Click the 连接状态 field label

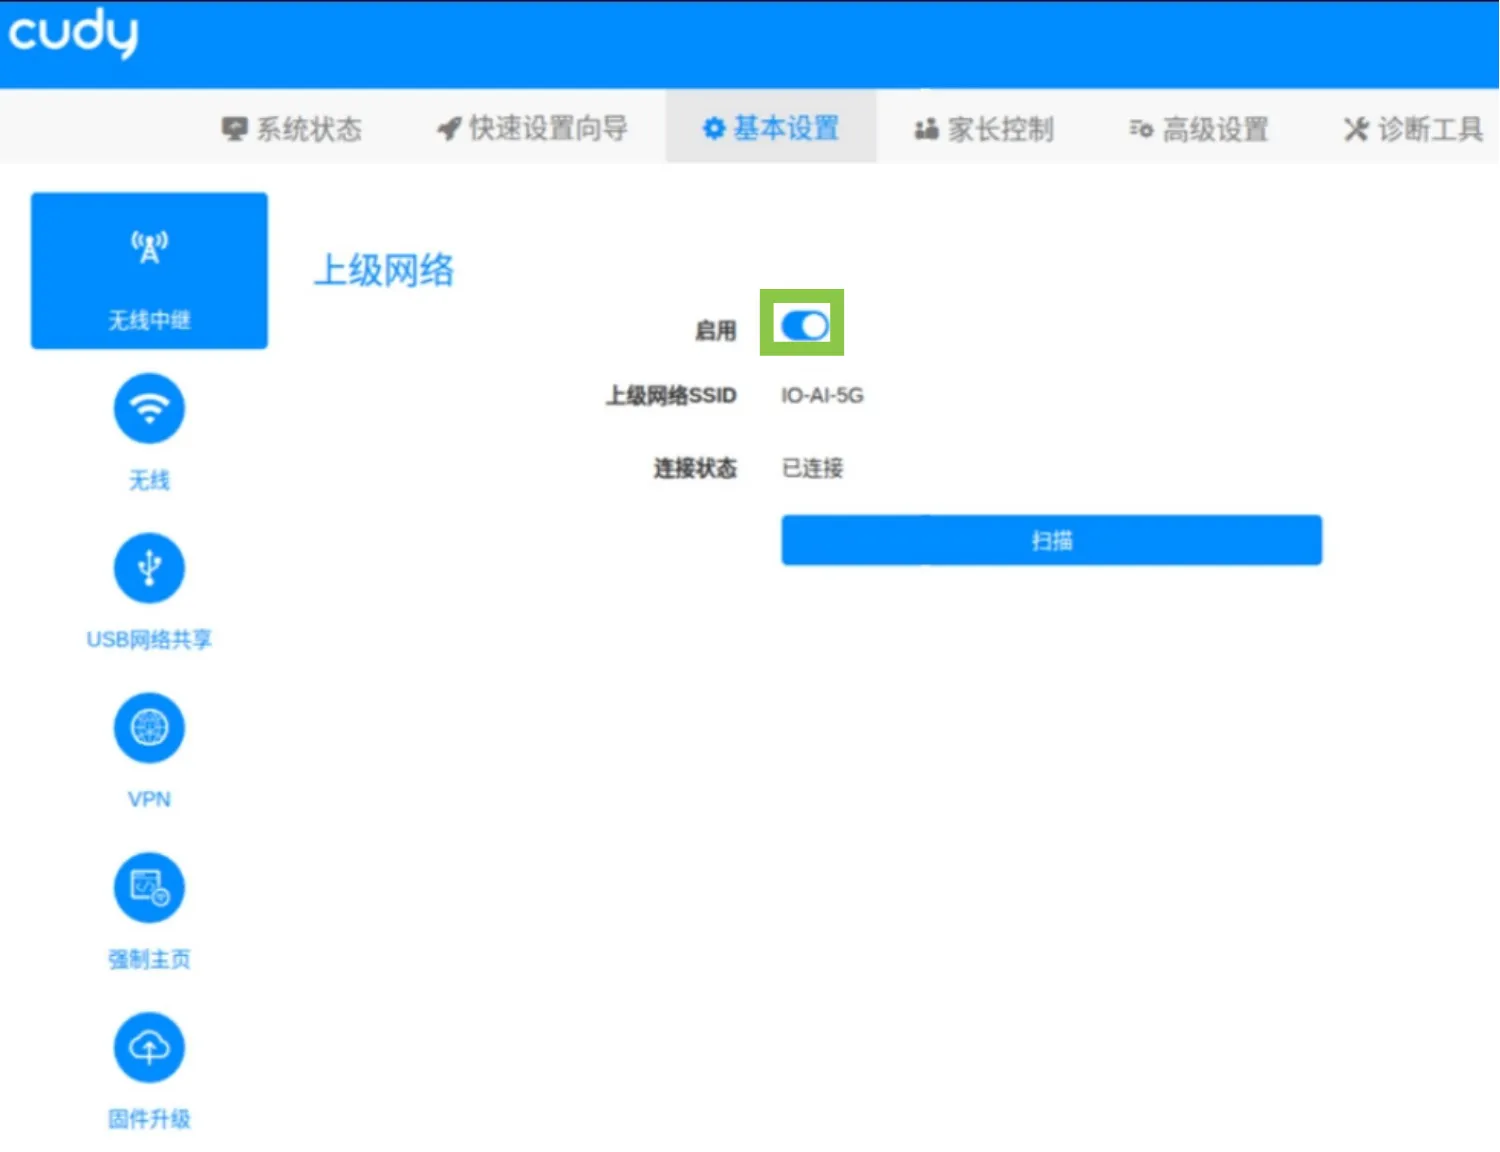(695, 468)
